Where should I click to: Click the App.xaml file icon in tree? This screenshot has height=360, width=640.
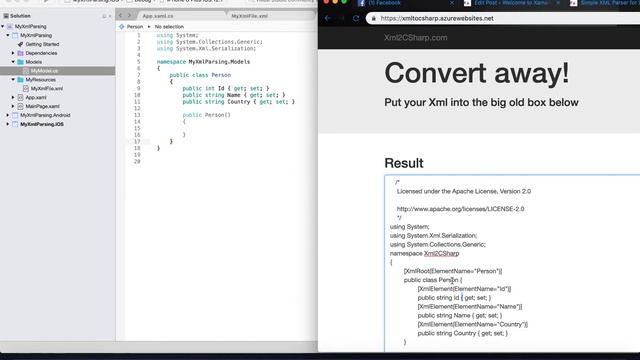click(x=20, y=98)
